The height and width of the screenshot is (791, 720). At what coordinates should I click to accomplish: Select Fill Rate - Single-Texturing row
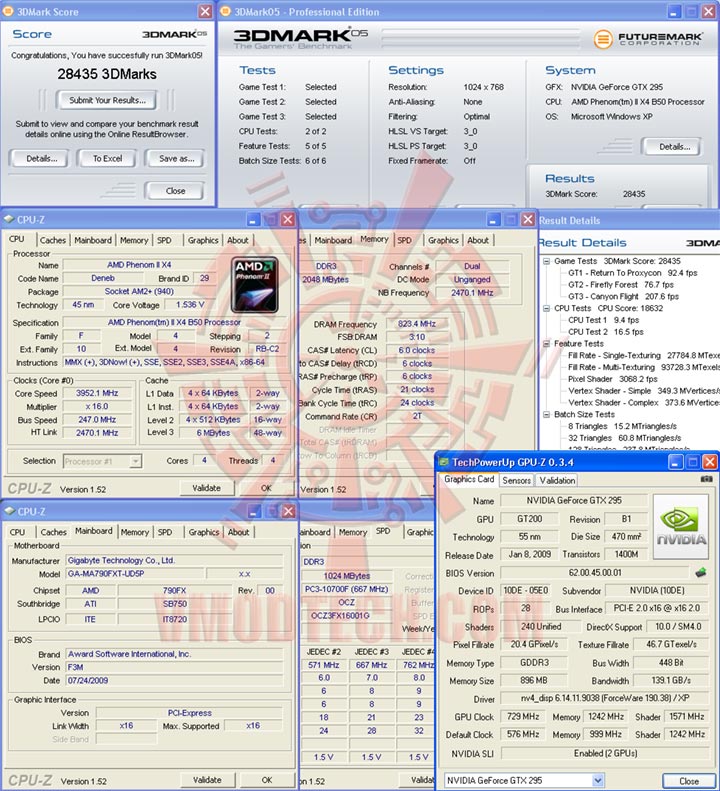643,356
